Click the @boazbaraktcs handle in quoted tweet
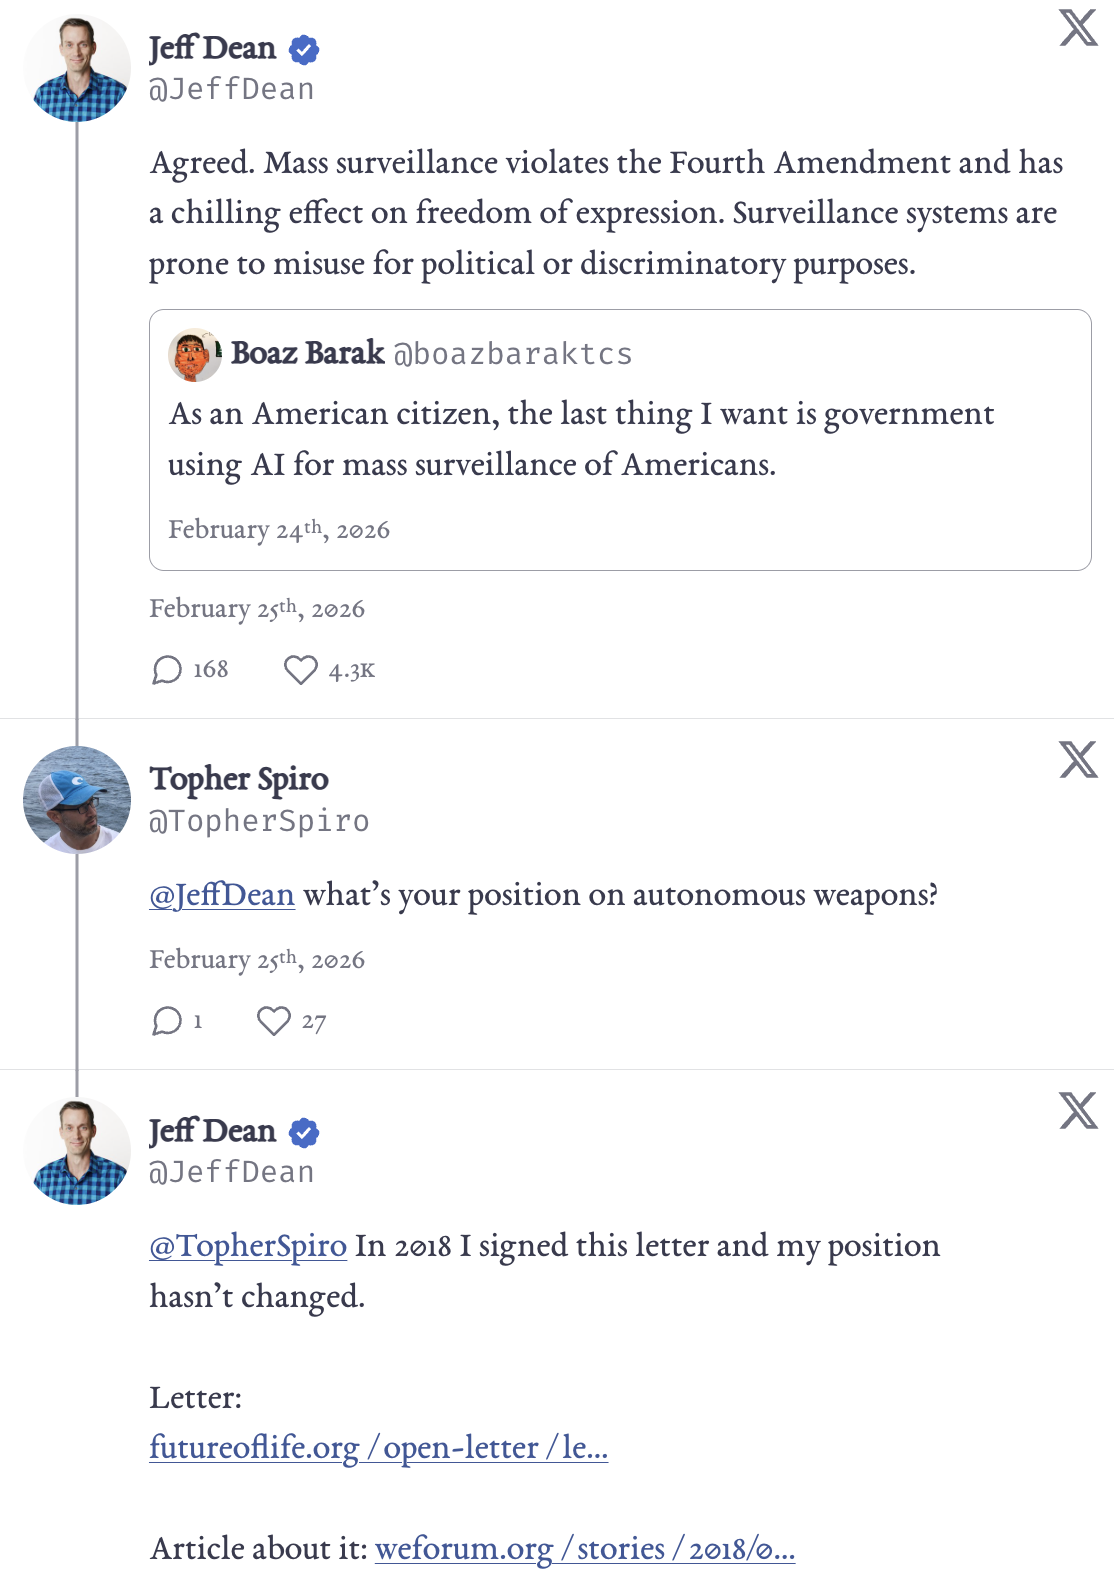 [513, 354]
